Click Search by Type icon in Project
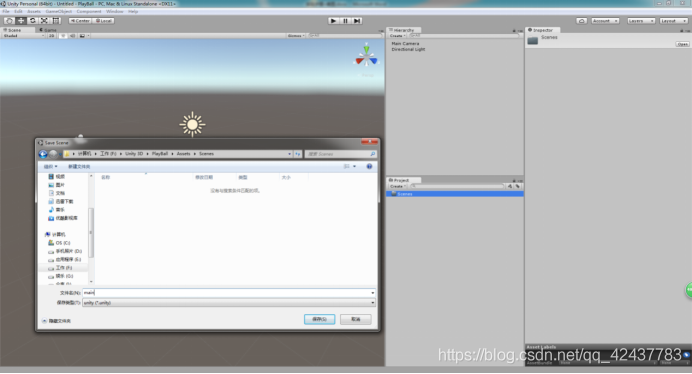 tap(510, 186)
